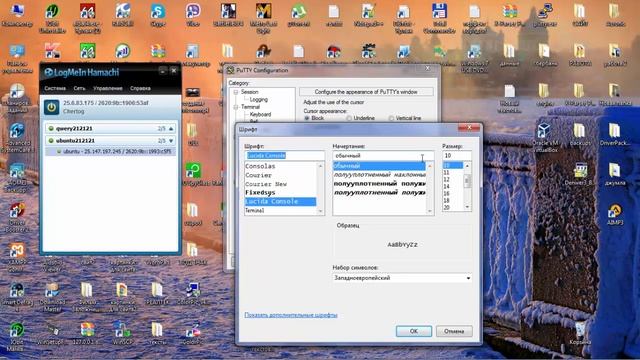Select the Block cursor radio button
The image size is (640, 360).
(x=307, y=118)
